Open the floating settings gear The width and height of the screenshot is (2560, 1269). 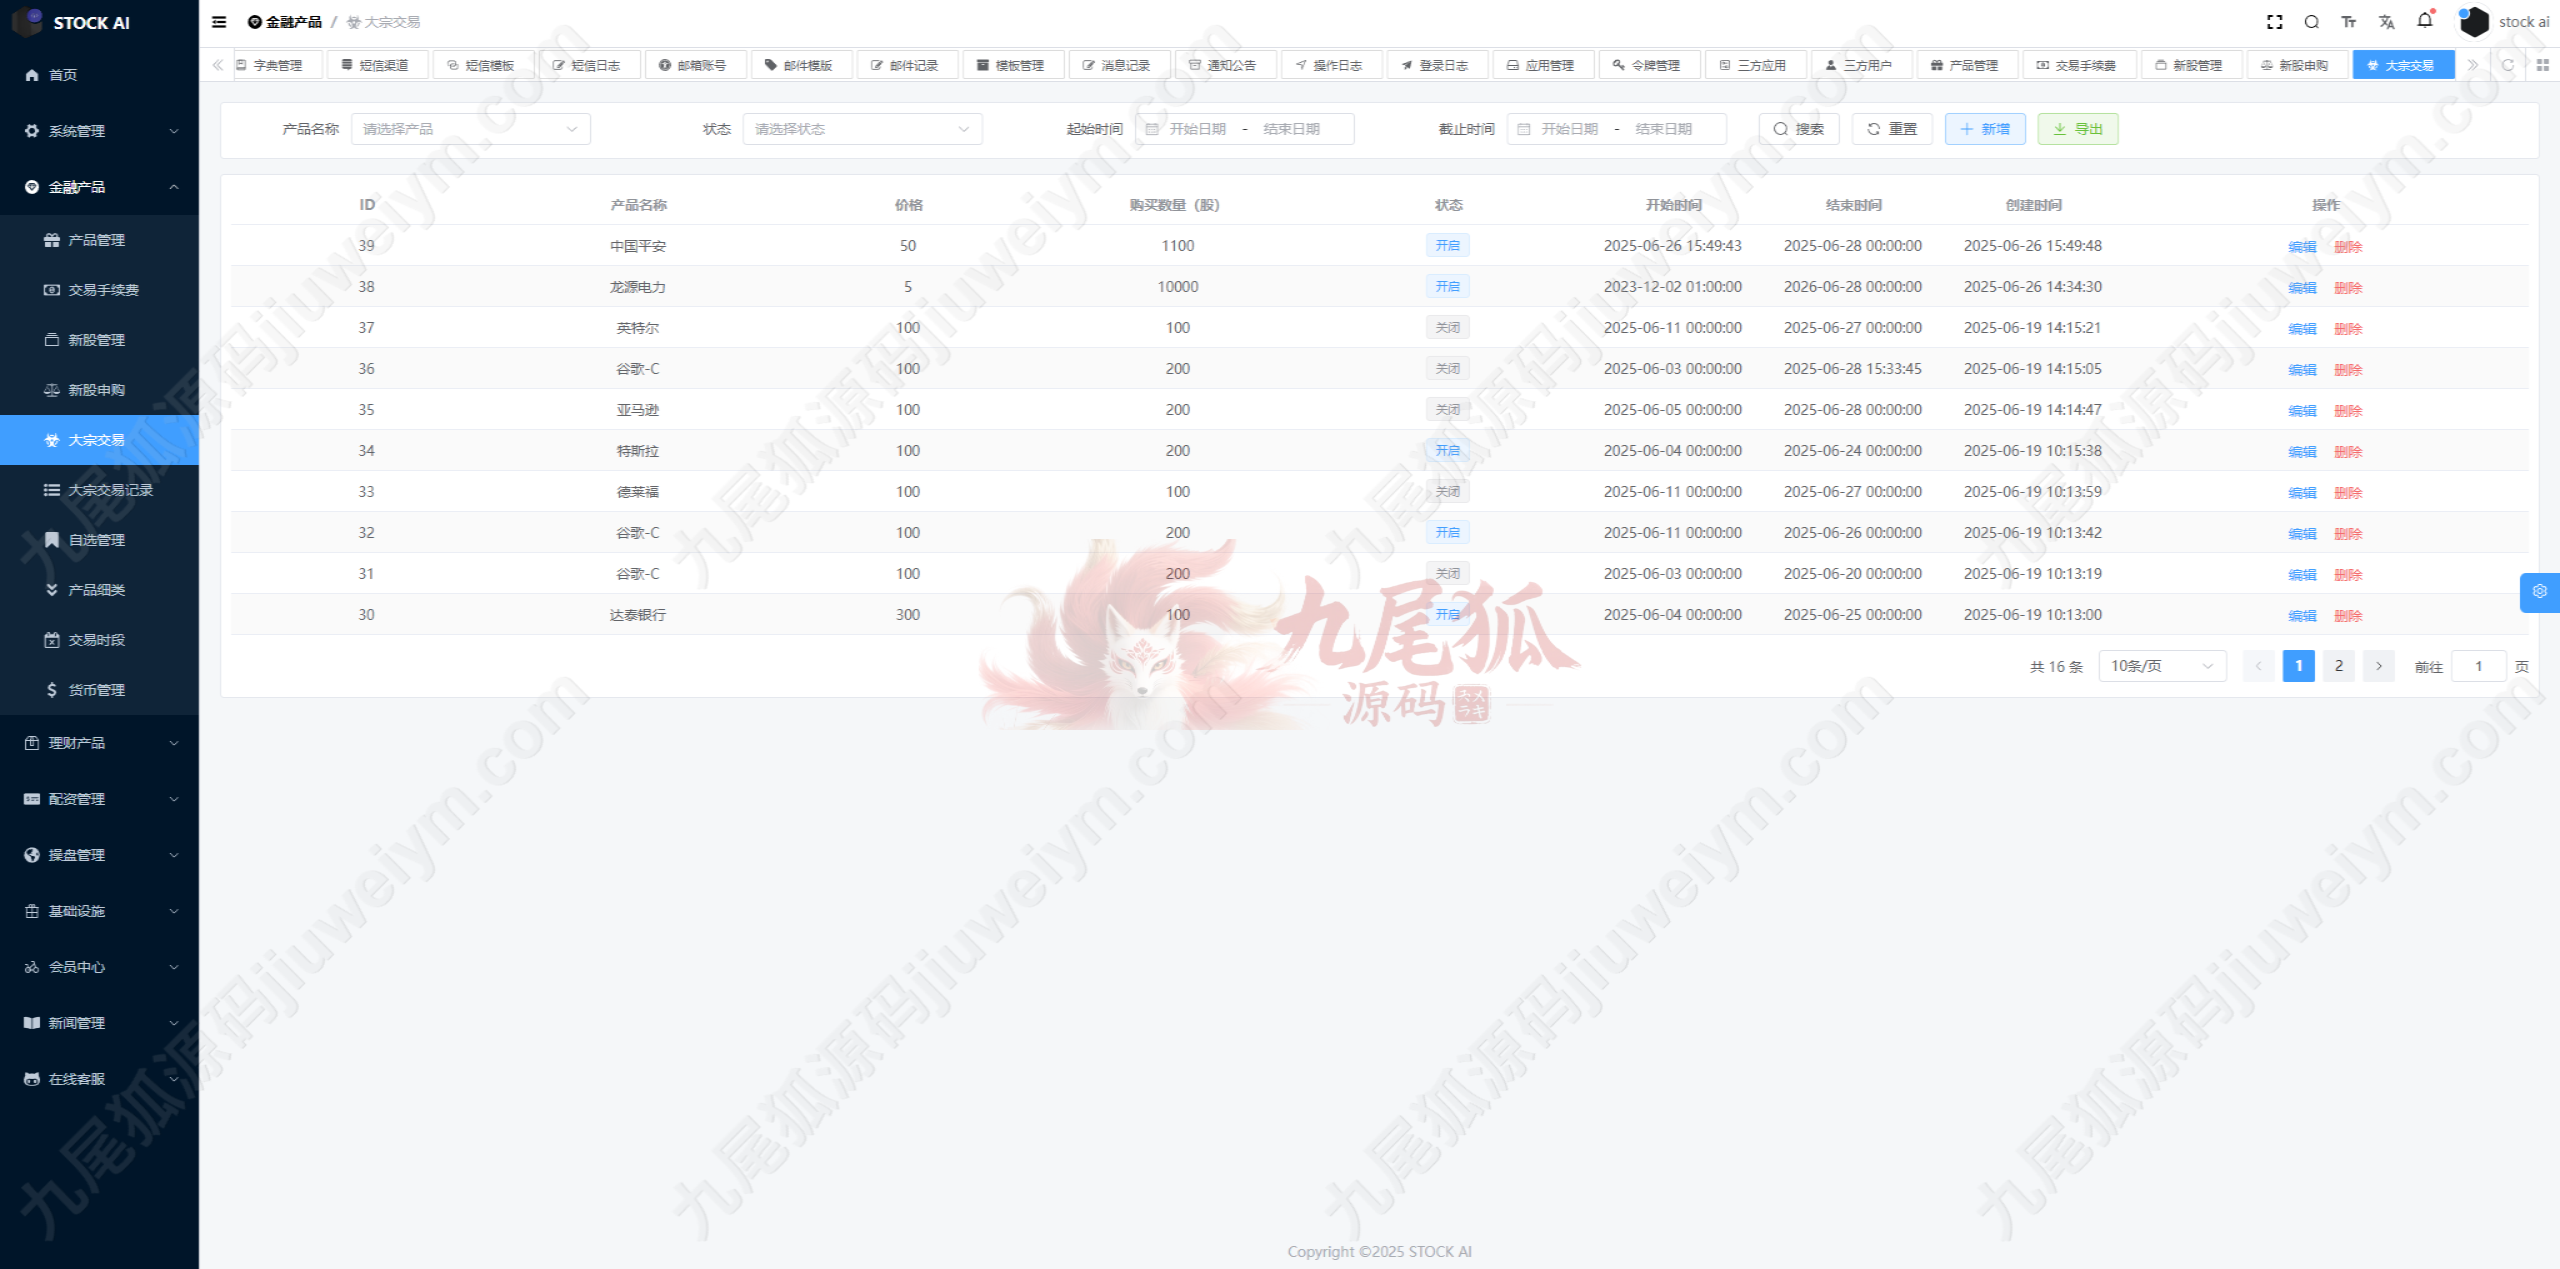click(x=2539, y=592)
